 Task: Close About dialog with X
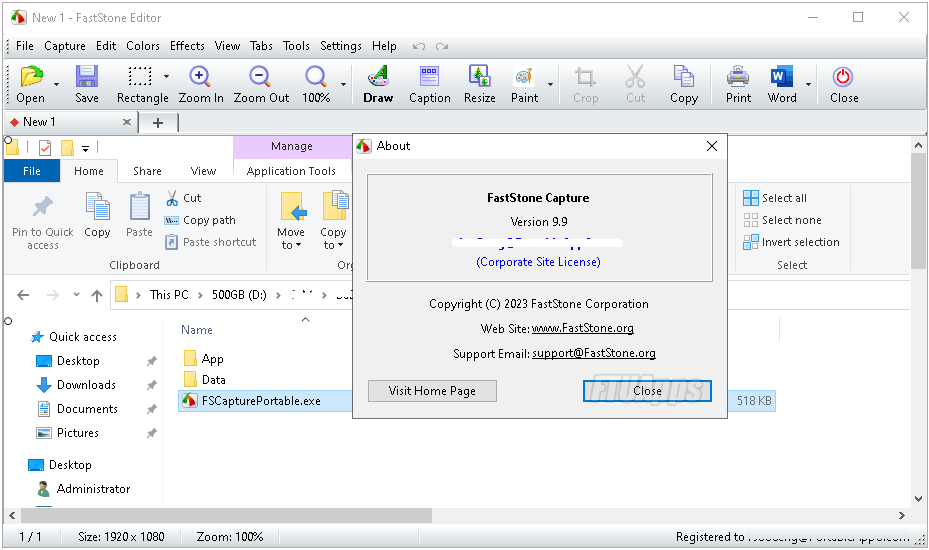pos(712,146)
